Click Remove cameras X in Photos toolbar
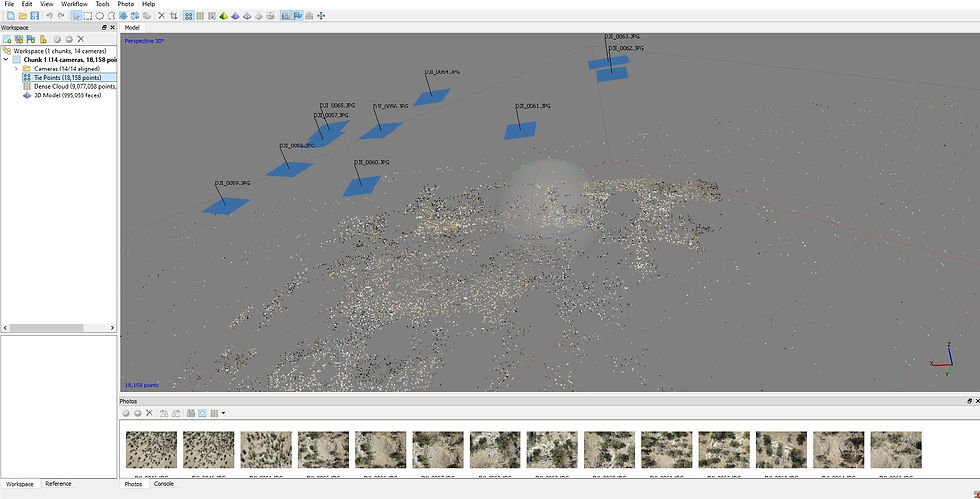The height and width of the screenshot is (499, 980). [149, 413]
